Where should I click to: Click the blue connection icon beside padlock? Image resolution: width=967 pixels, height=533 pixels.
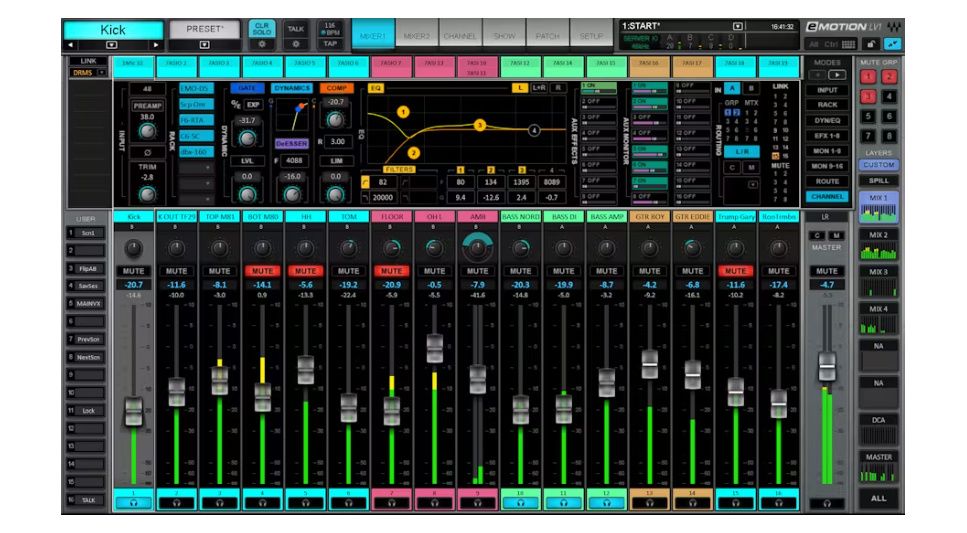[x=892, y=44]
